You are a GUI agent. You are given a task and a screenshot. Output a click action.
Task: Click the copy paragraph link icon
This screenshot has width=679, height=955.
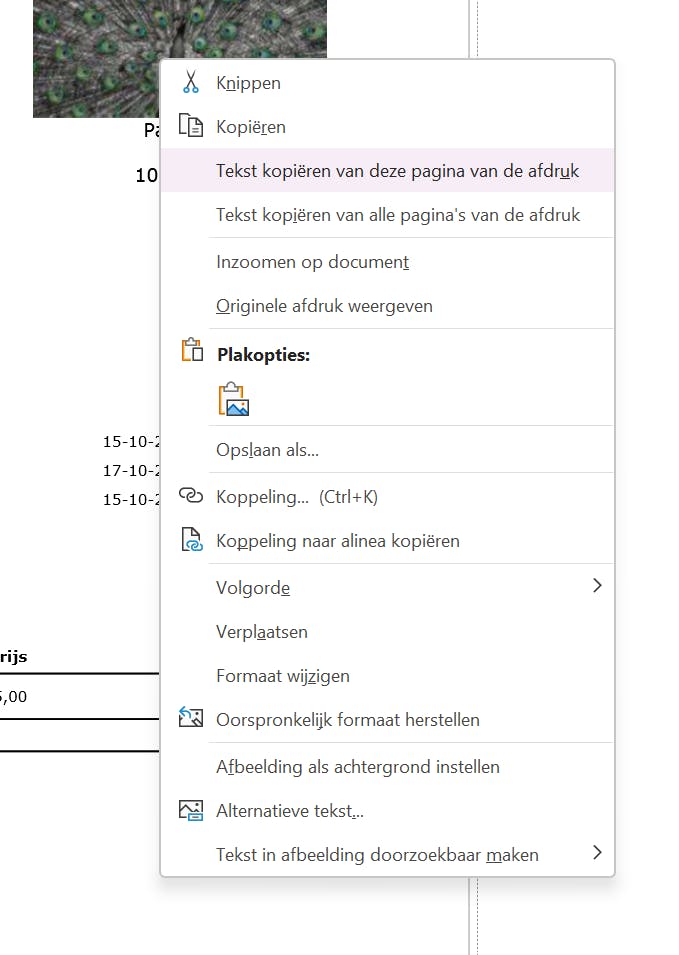click(190, 540)
